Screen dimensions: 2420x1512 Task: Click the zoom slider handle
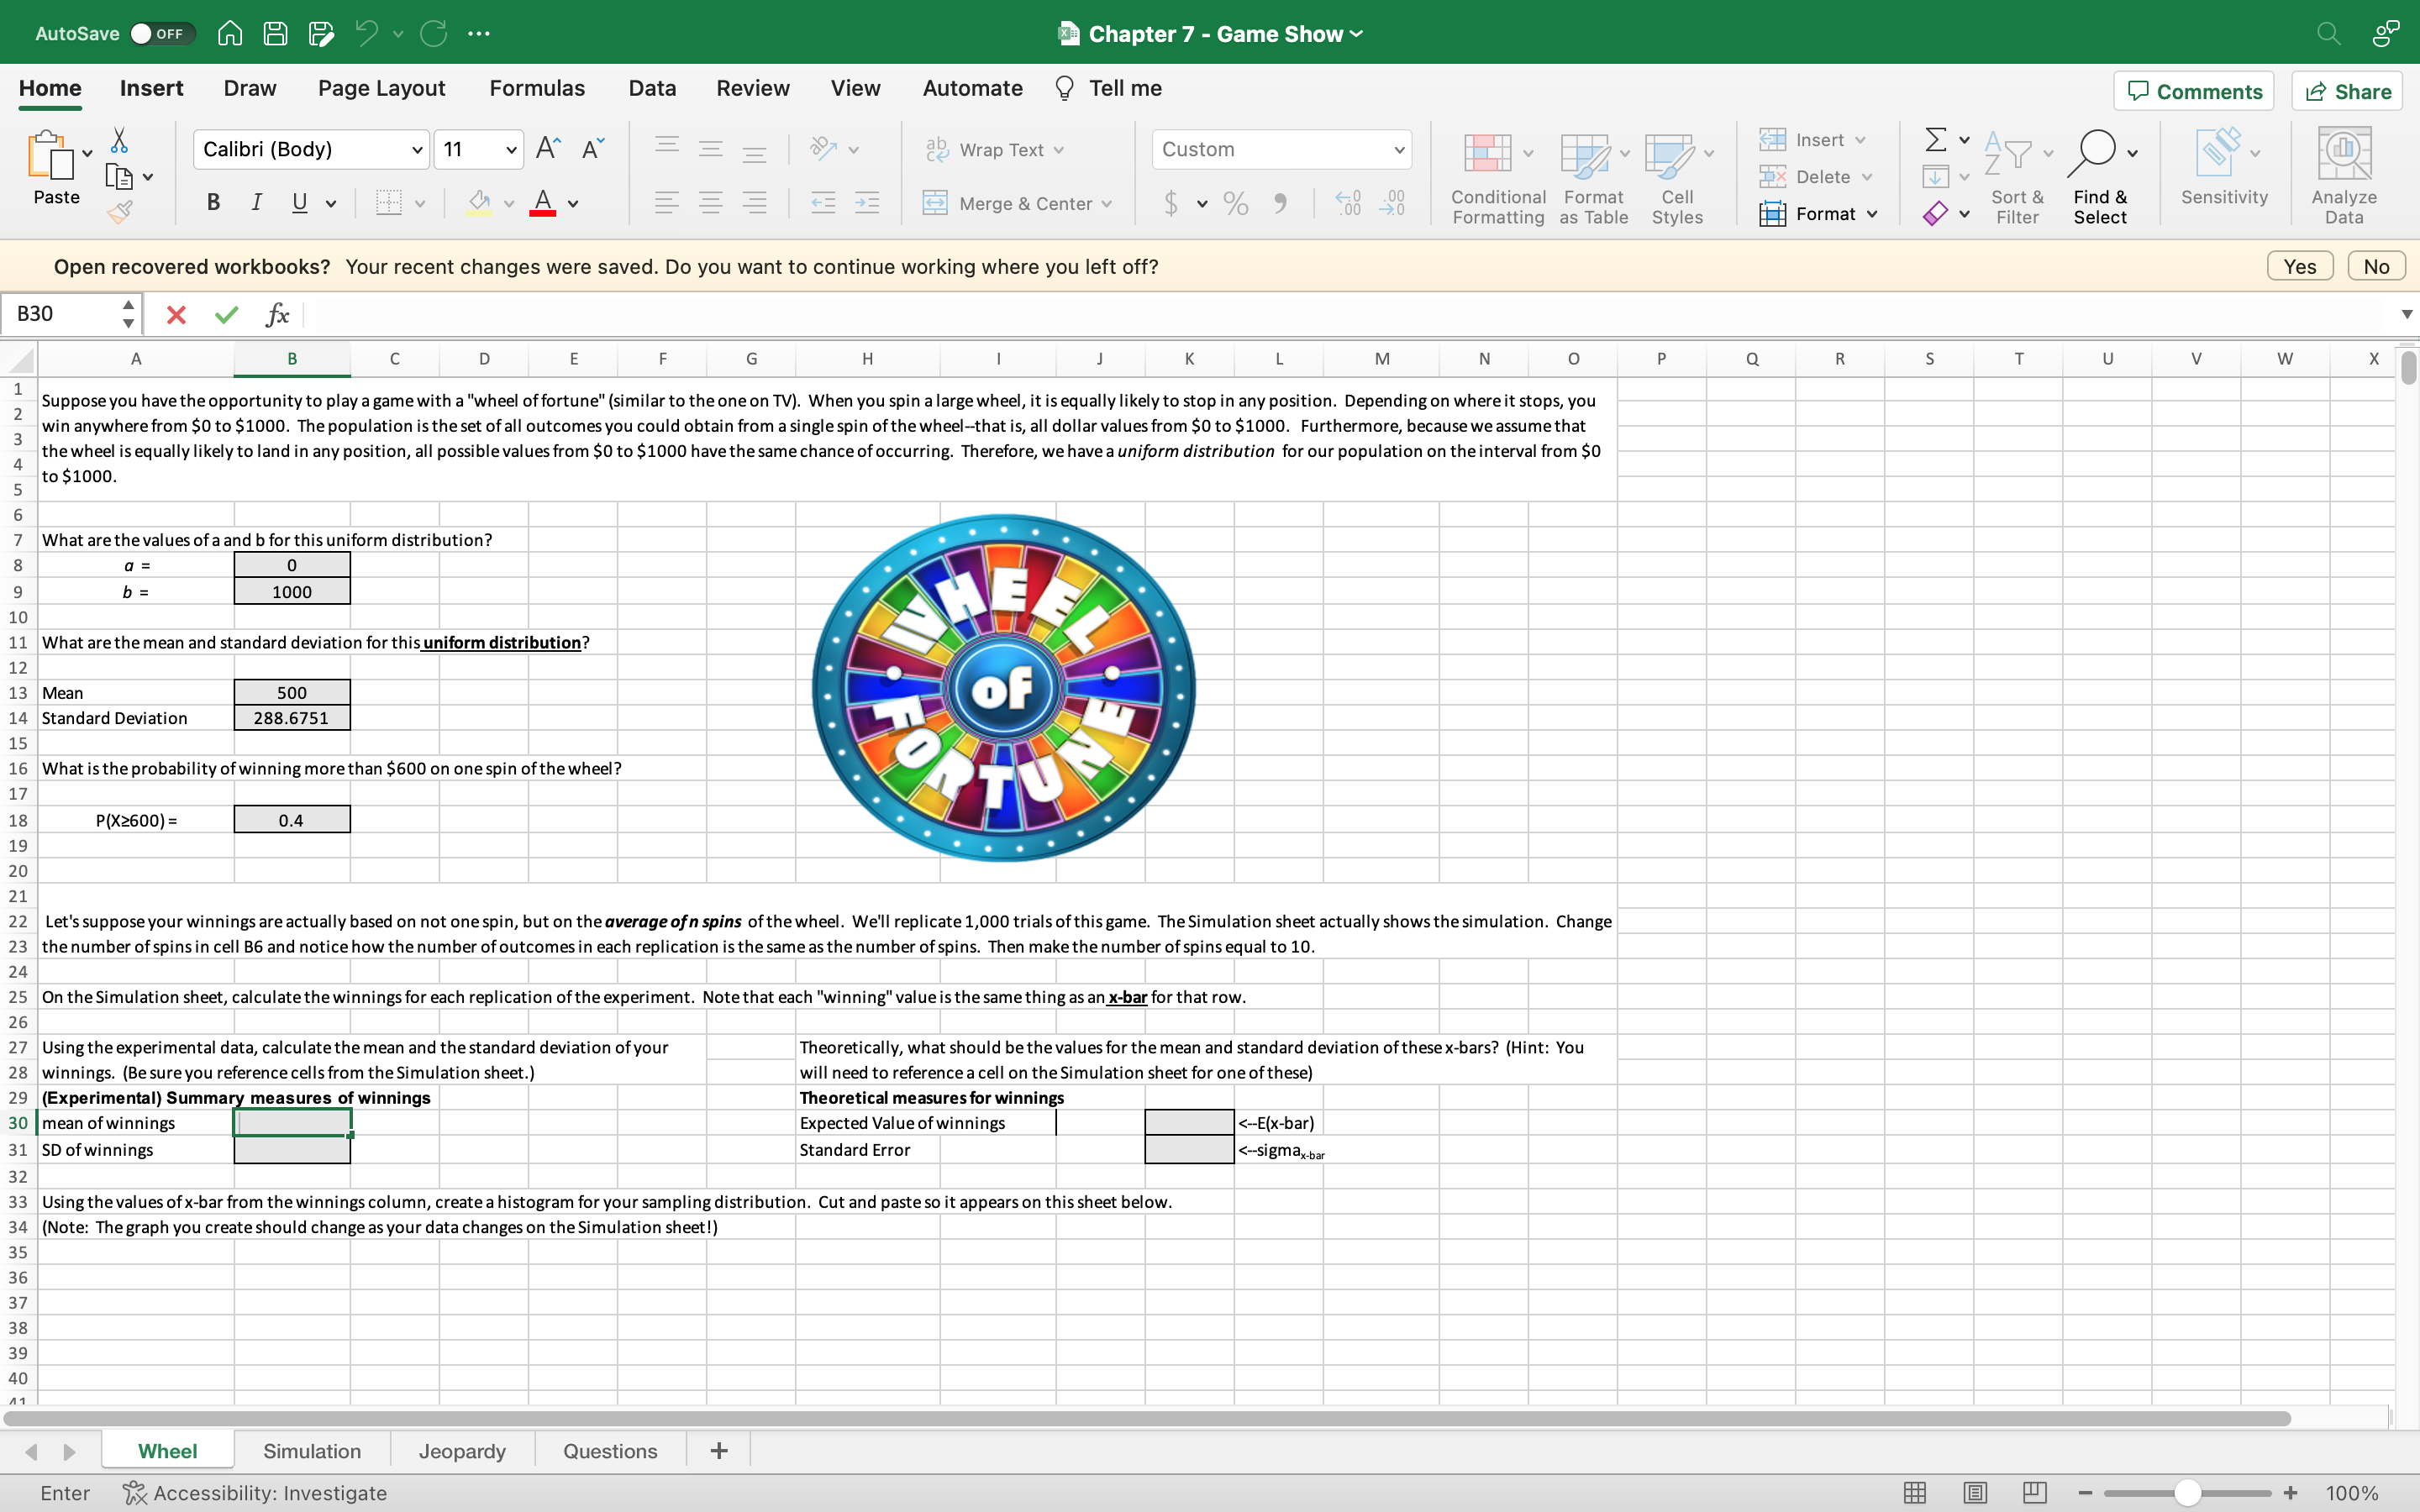point(2187,1493)
